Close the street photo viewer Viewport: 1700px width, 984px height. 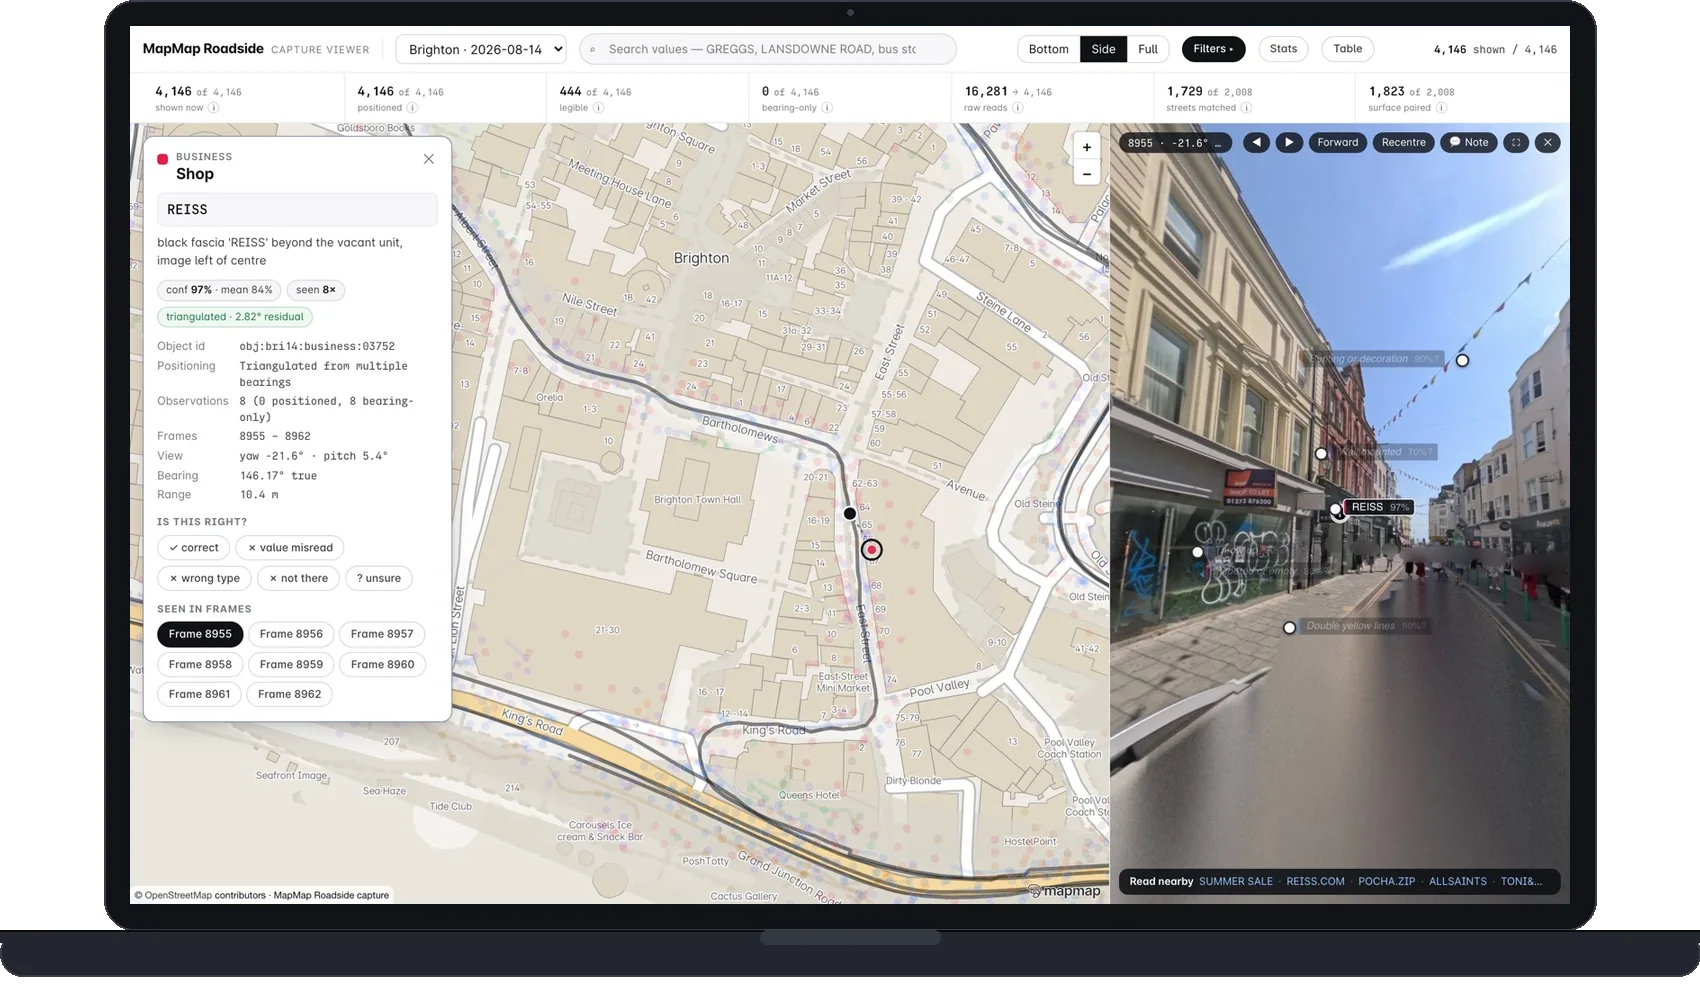pos(1548,143)
